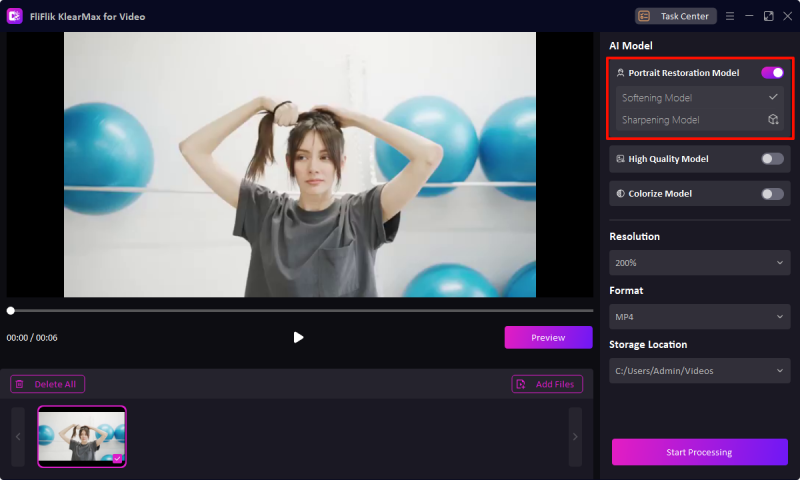Screen dimensions: 800x480
Task: Click the FliFlik KlearMax app logo icon
Action: tap(15, 16)
